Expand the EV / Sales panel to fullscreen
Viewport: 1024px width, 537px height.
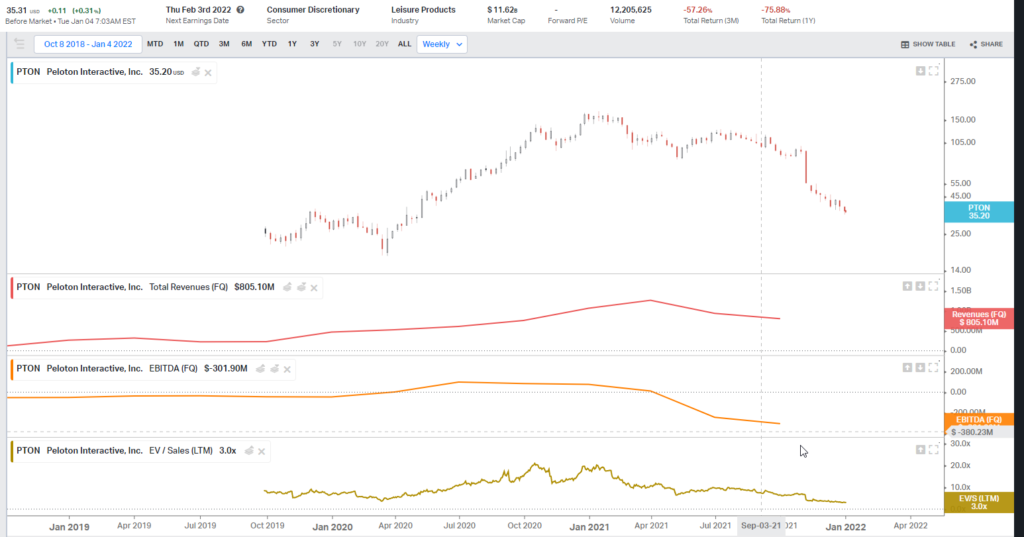934,449
